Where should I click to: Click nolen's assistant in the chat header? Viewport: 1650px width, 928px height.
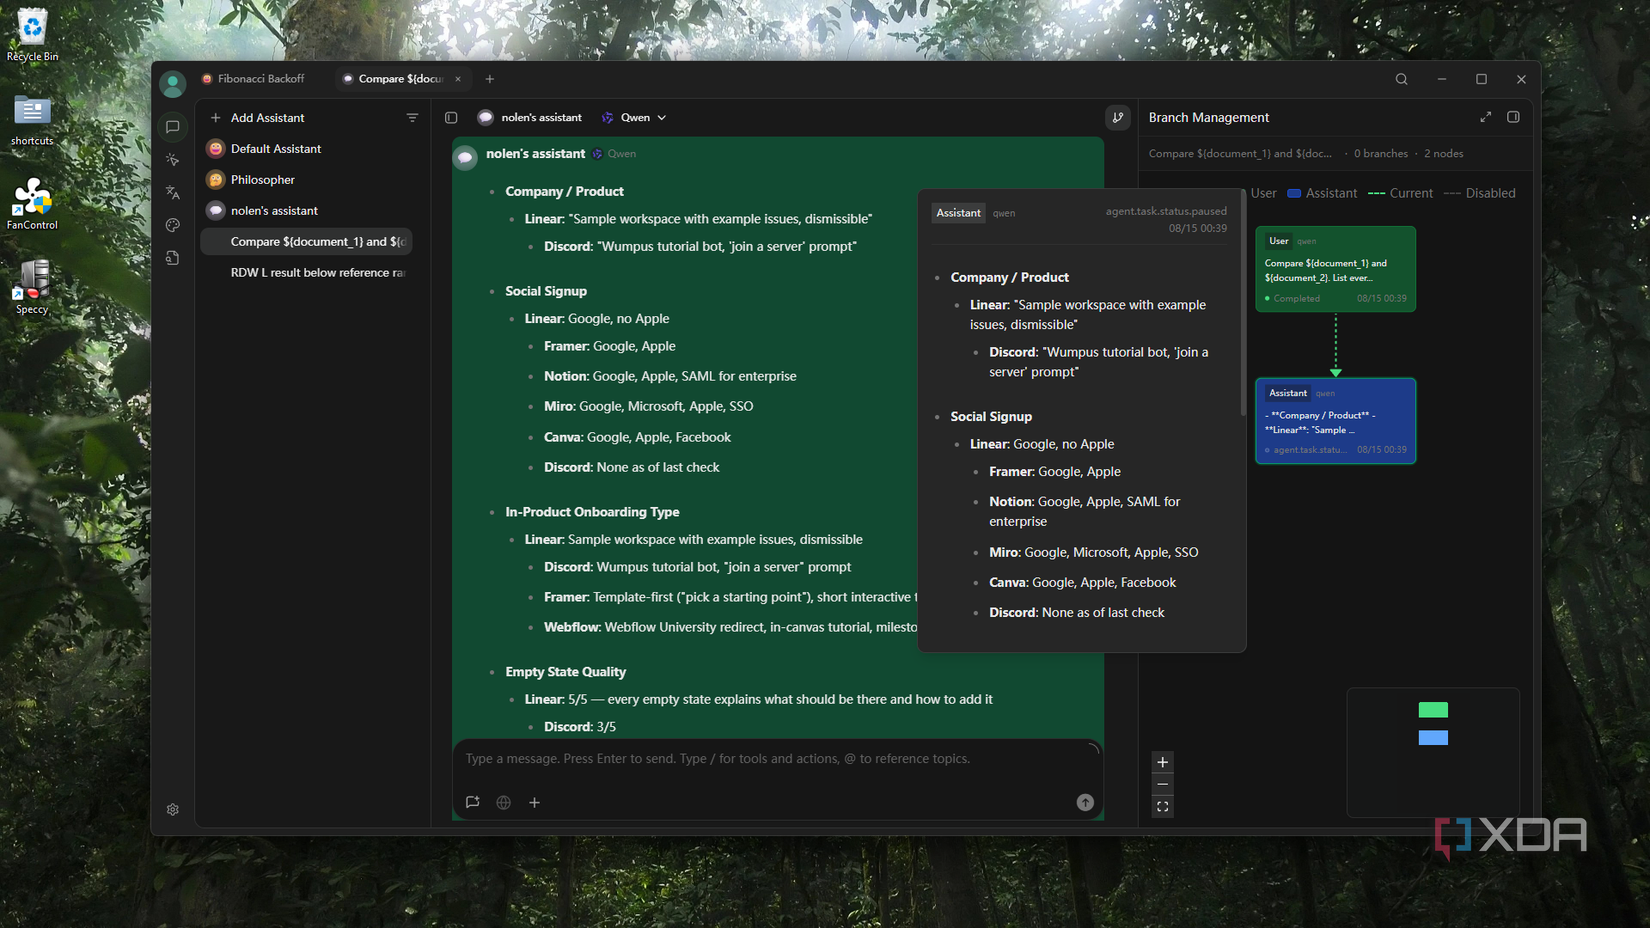click(x=530, y=118)
